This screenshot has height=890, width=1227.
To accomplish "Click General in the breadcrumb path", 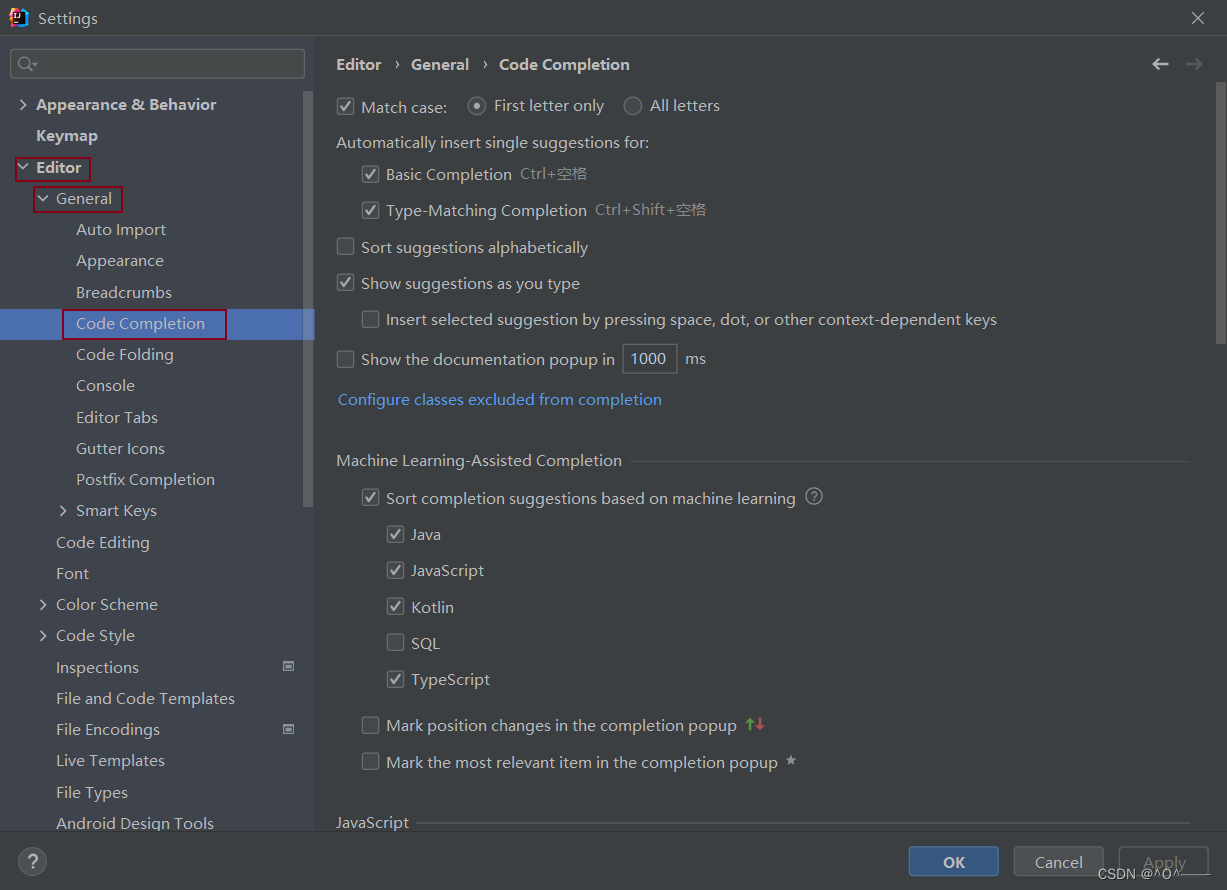I will click(x=440, y=64).
